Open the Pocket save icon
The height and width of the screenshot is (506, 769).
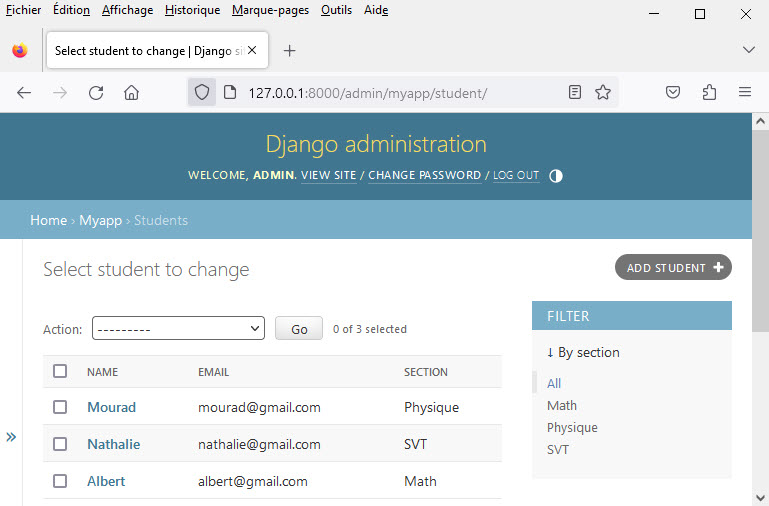(x=673, y=92)
